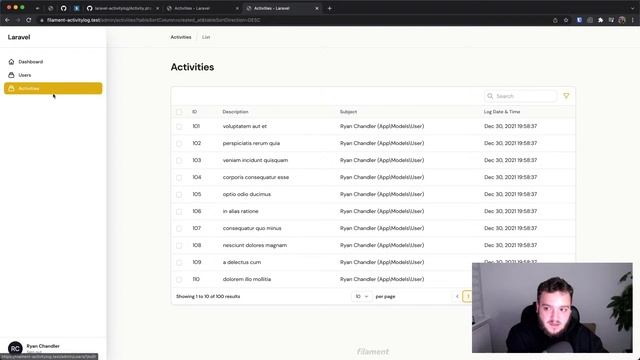The image size is (640, 360).
Task: Open Users in the sidebar
Action: click(x=53, y=75)
